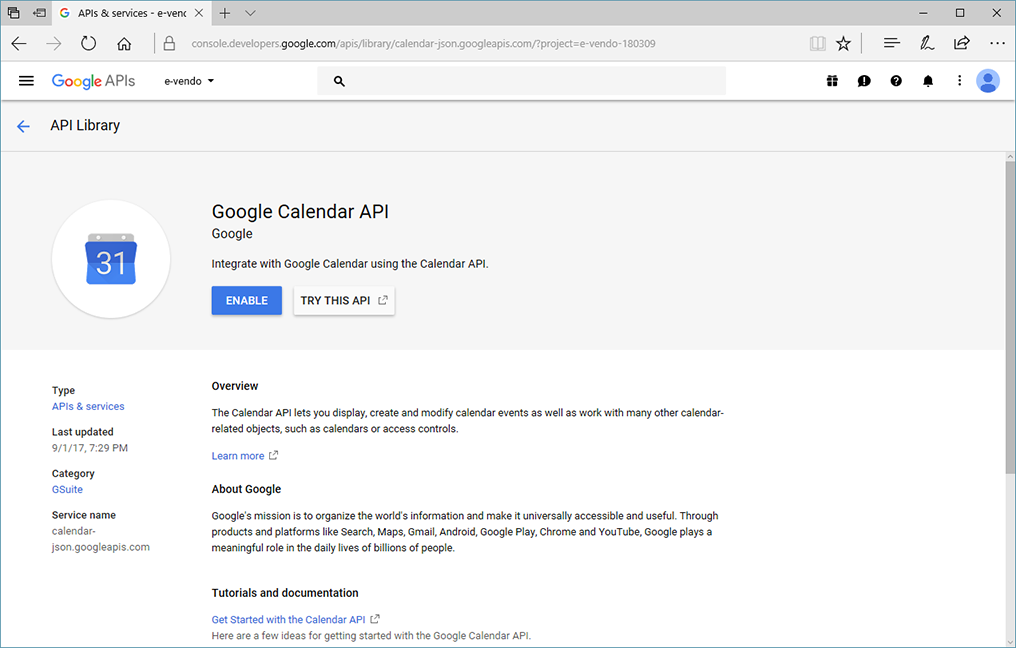Open the e-vendo project selector dropdown
1016x648 pixels.
pyautogui.click(x=189, y=81)
